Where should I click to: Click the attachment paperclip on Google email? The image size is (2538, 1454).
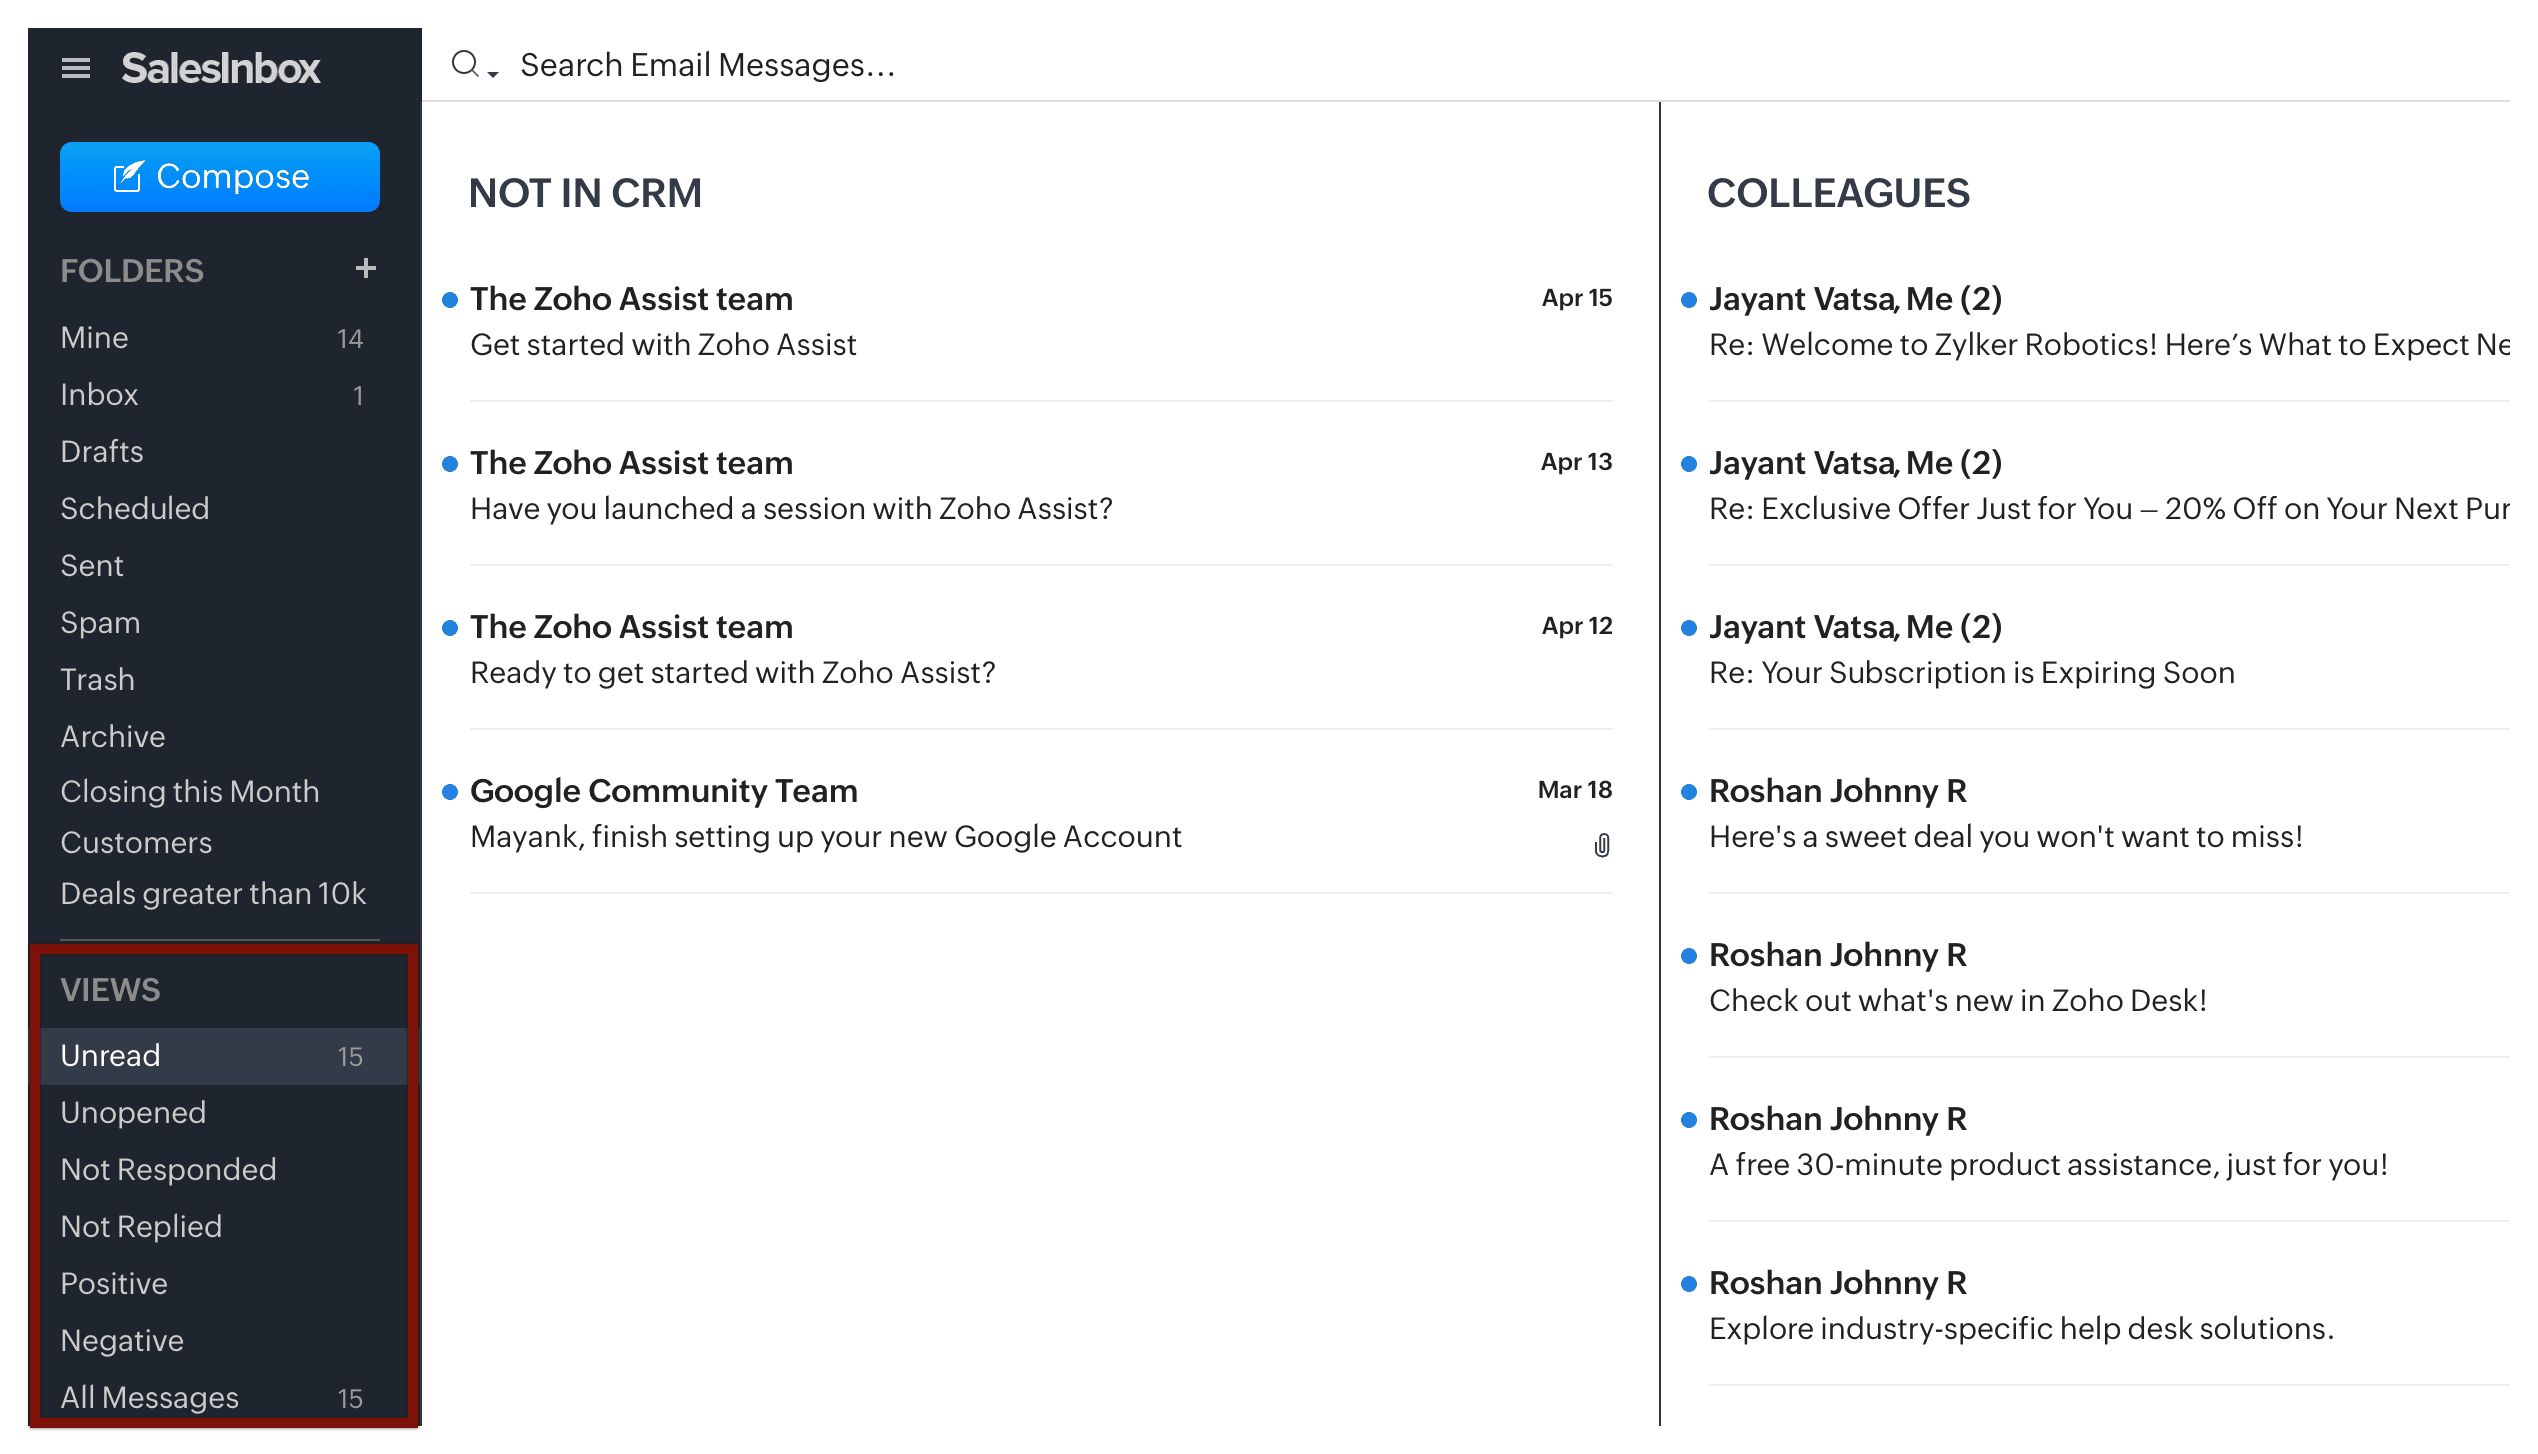(x=1601, y=846)
